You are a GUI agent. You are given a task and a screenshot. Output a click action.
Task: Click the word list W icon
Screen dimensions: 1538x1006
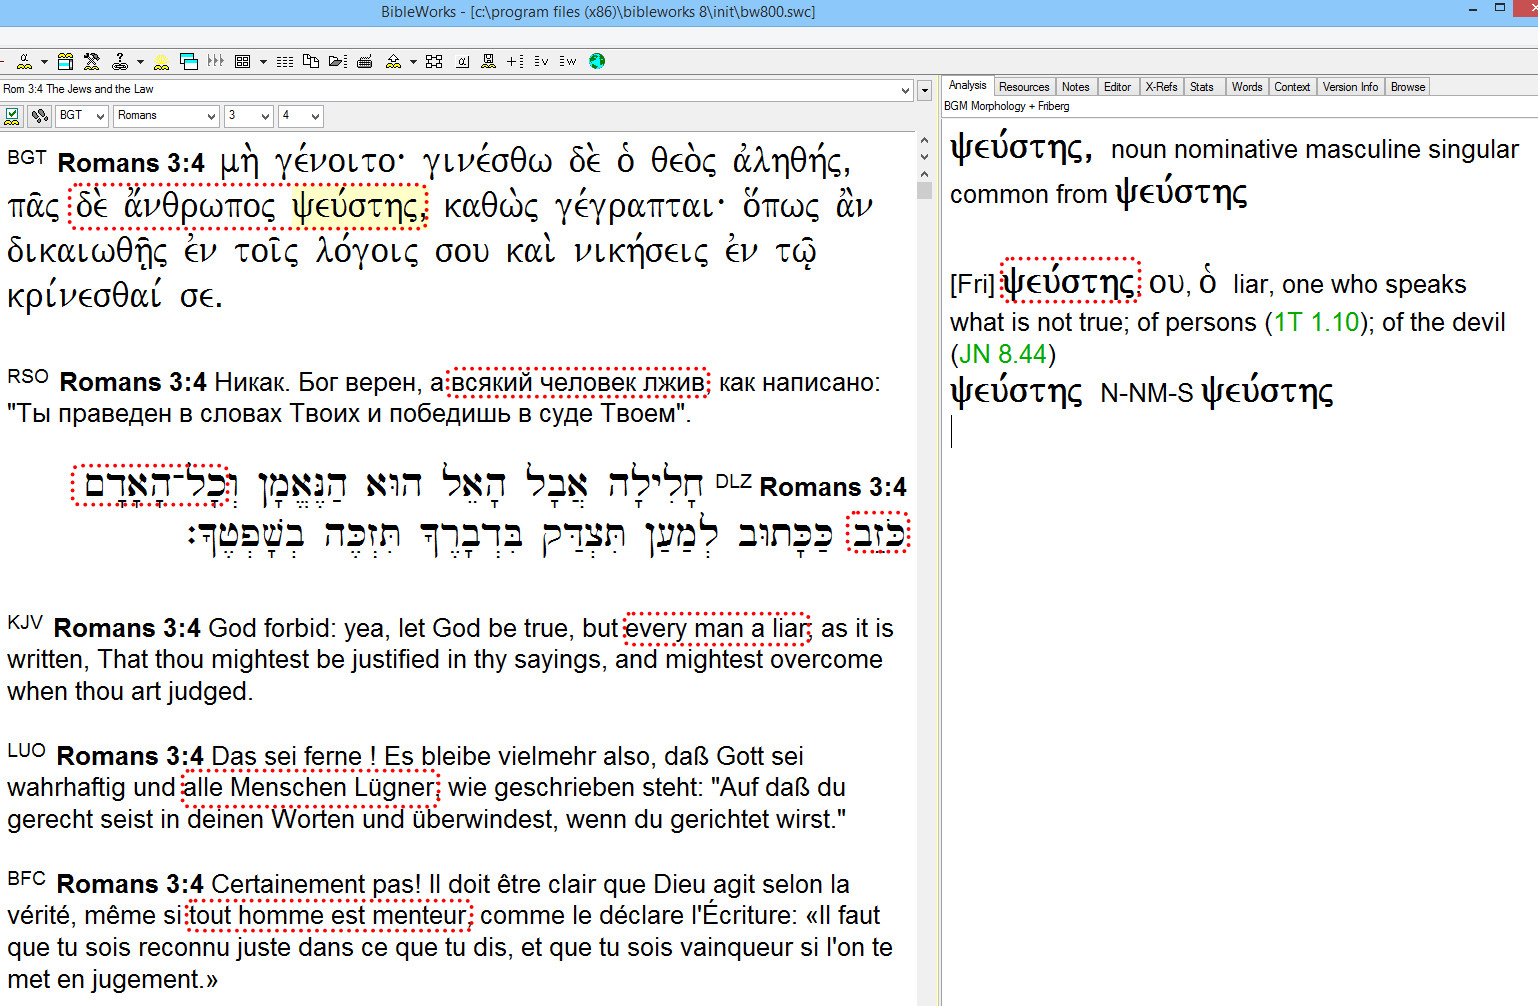pos(568,61)
